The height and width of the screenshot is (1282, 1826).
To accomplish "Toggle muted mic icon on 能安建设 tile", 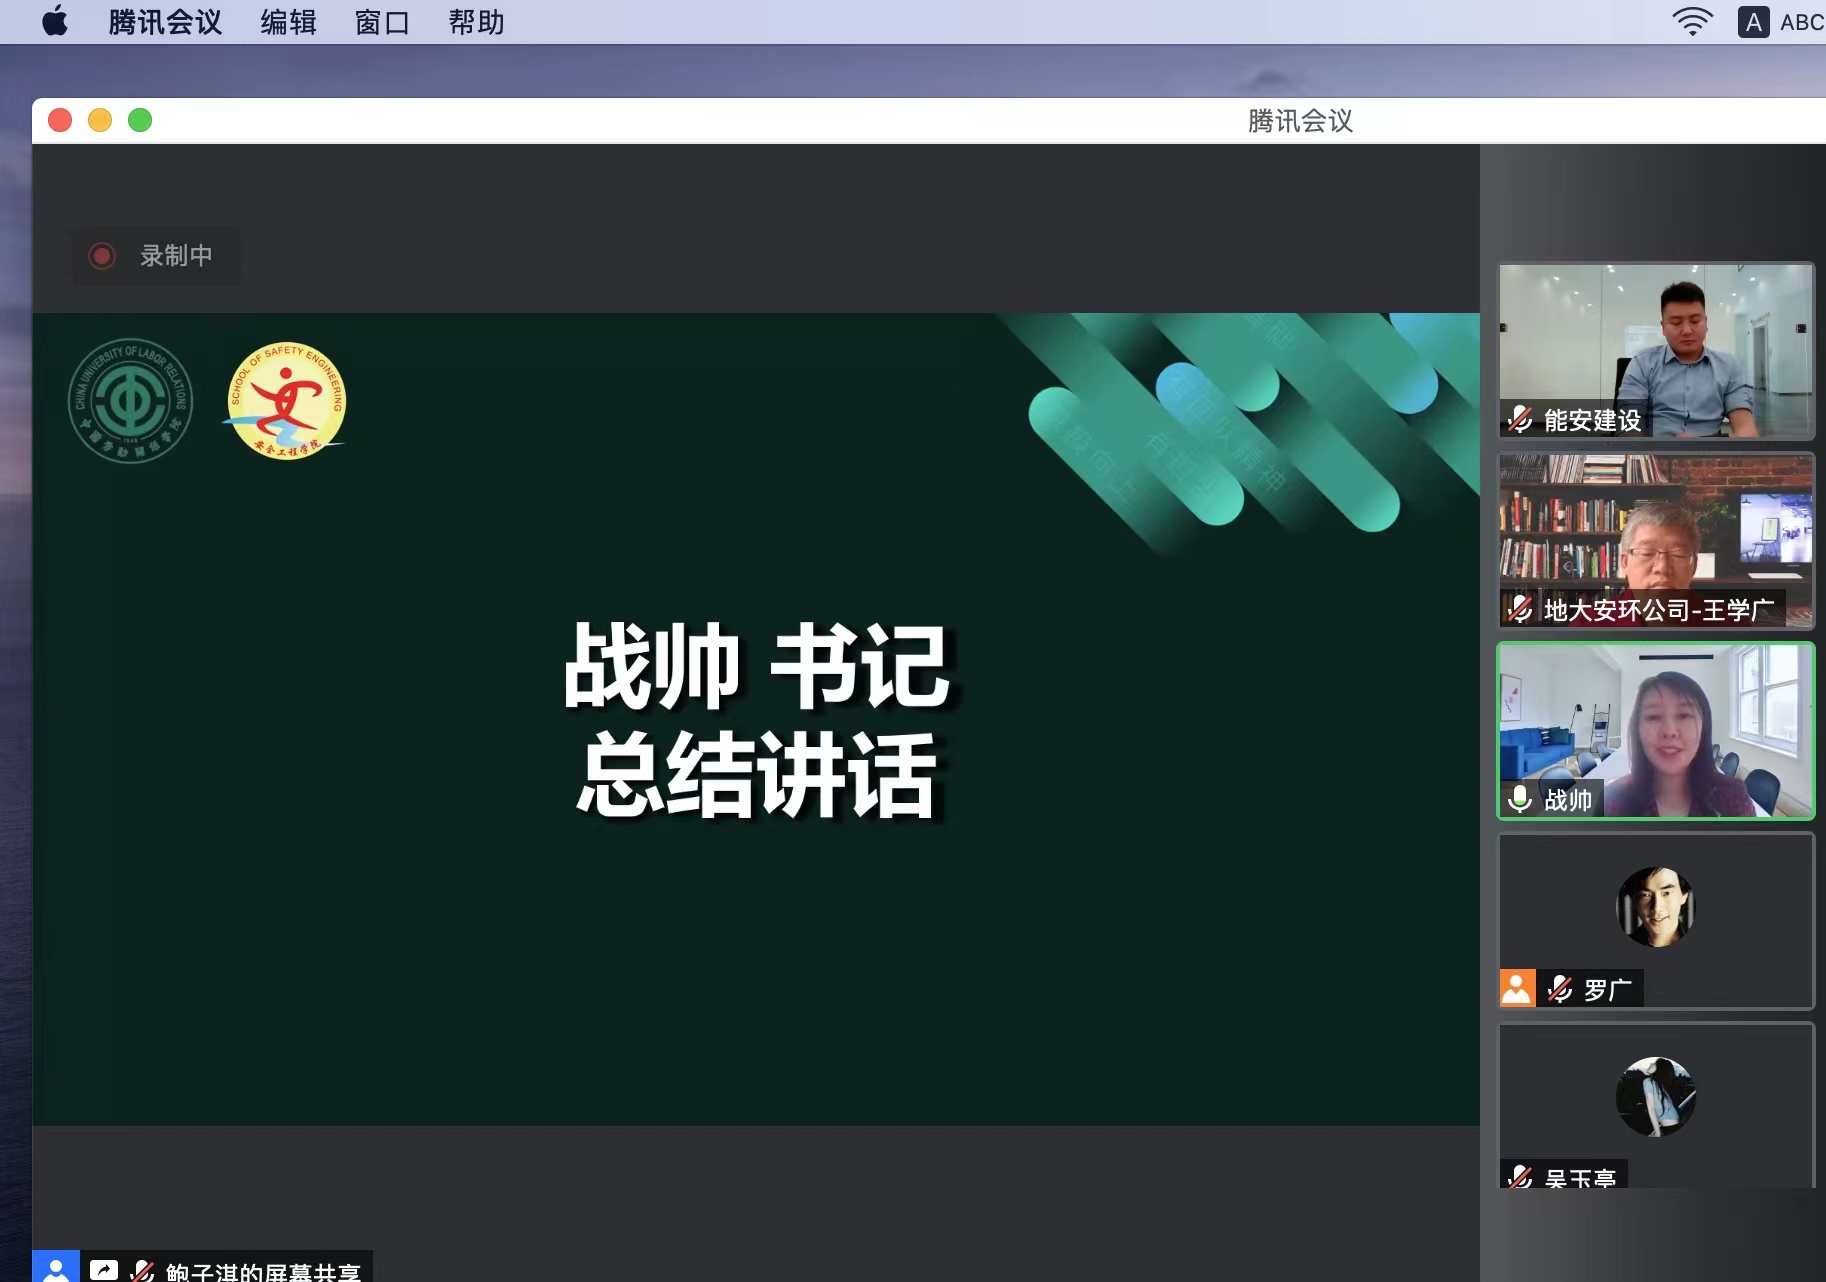I will 1520,419.
